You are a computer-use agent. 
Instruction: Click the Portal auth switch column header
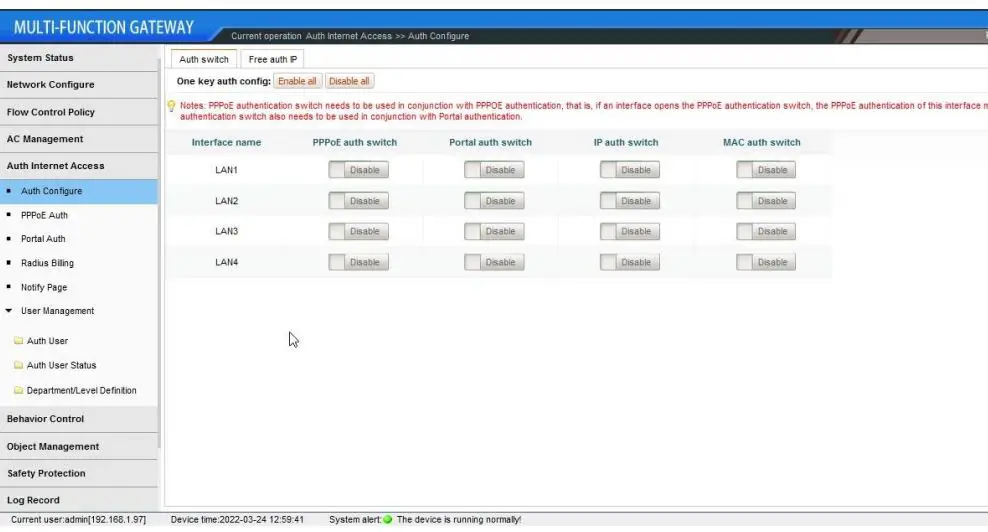490,142
